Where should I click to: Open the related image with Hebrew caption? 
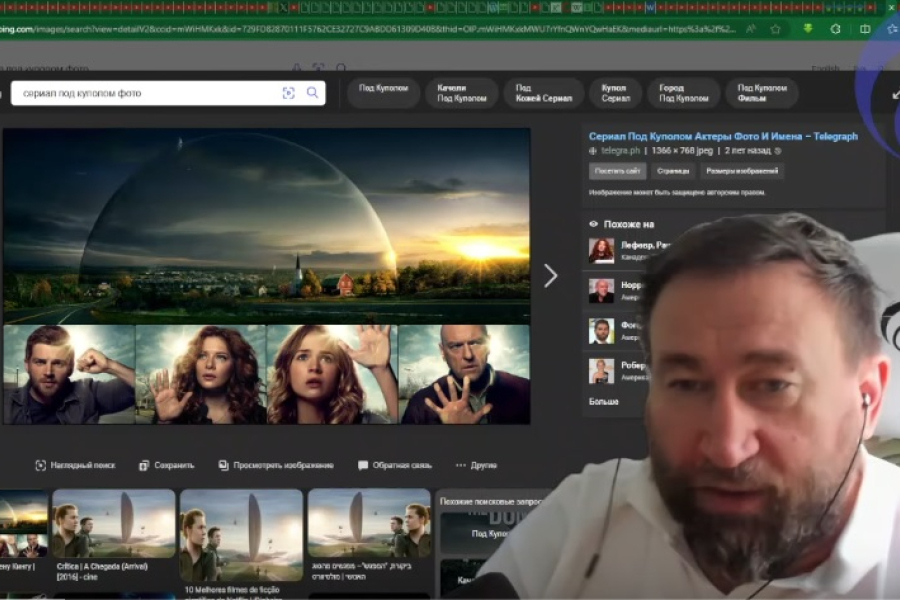pyautogui.click(x=368, y=523)
